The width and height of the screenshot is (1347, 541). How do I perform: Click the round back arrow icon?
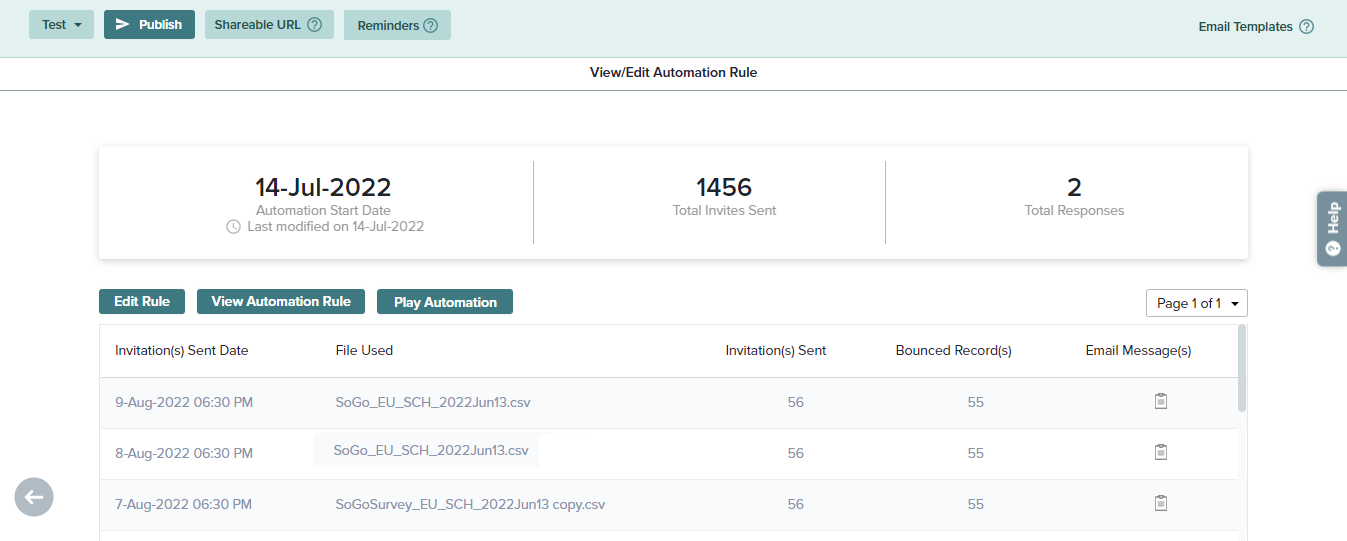click(x=34, y=497)
